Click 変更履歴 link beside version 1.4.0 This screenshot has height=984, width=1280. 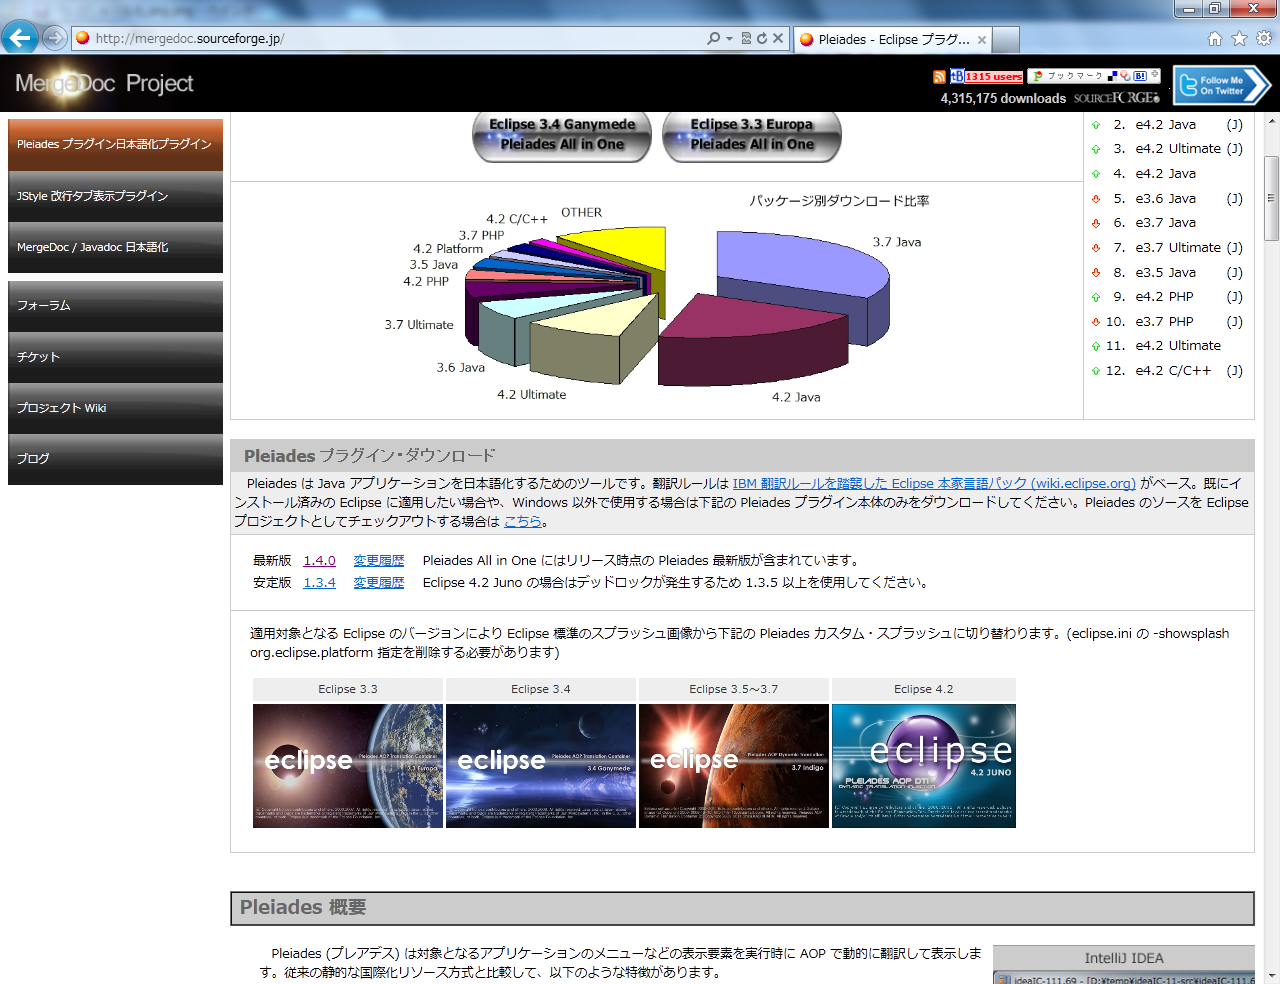click(379, 561)
